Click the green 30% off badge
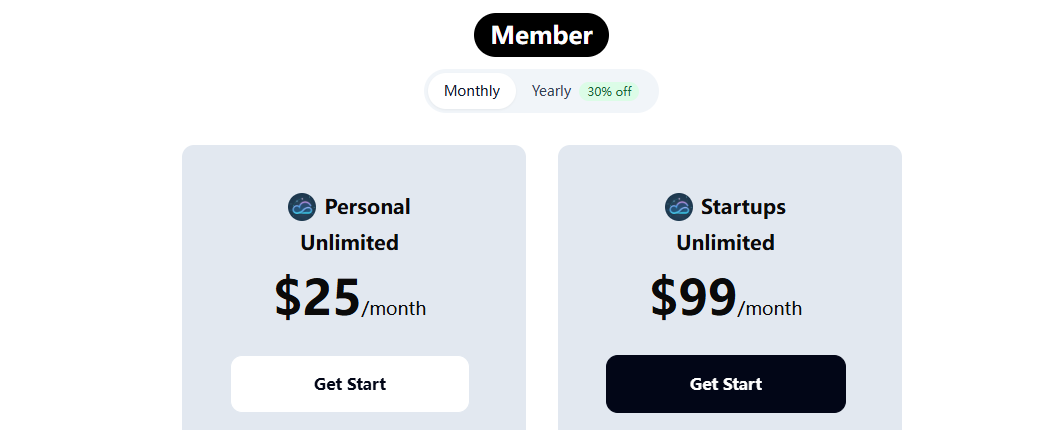1041x430 pixels. (609, 92)
